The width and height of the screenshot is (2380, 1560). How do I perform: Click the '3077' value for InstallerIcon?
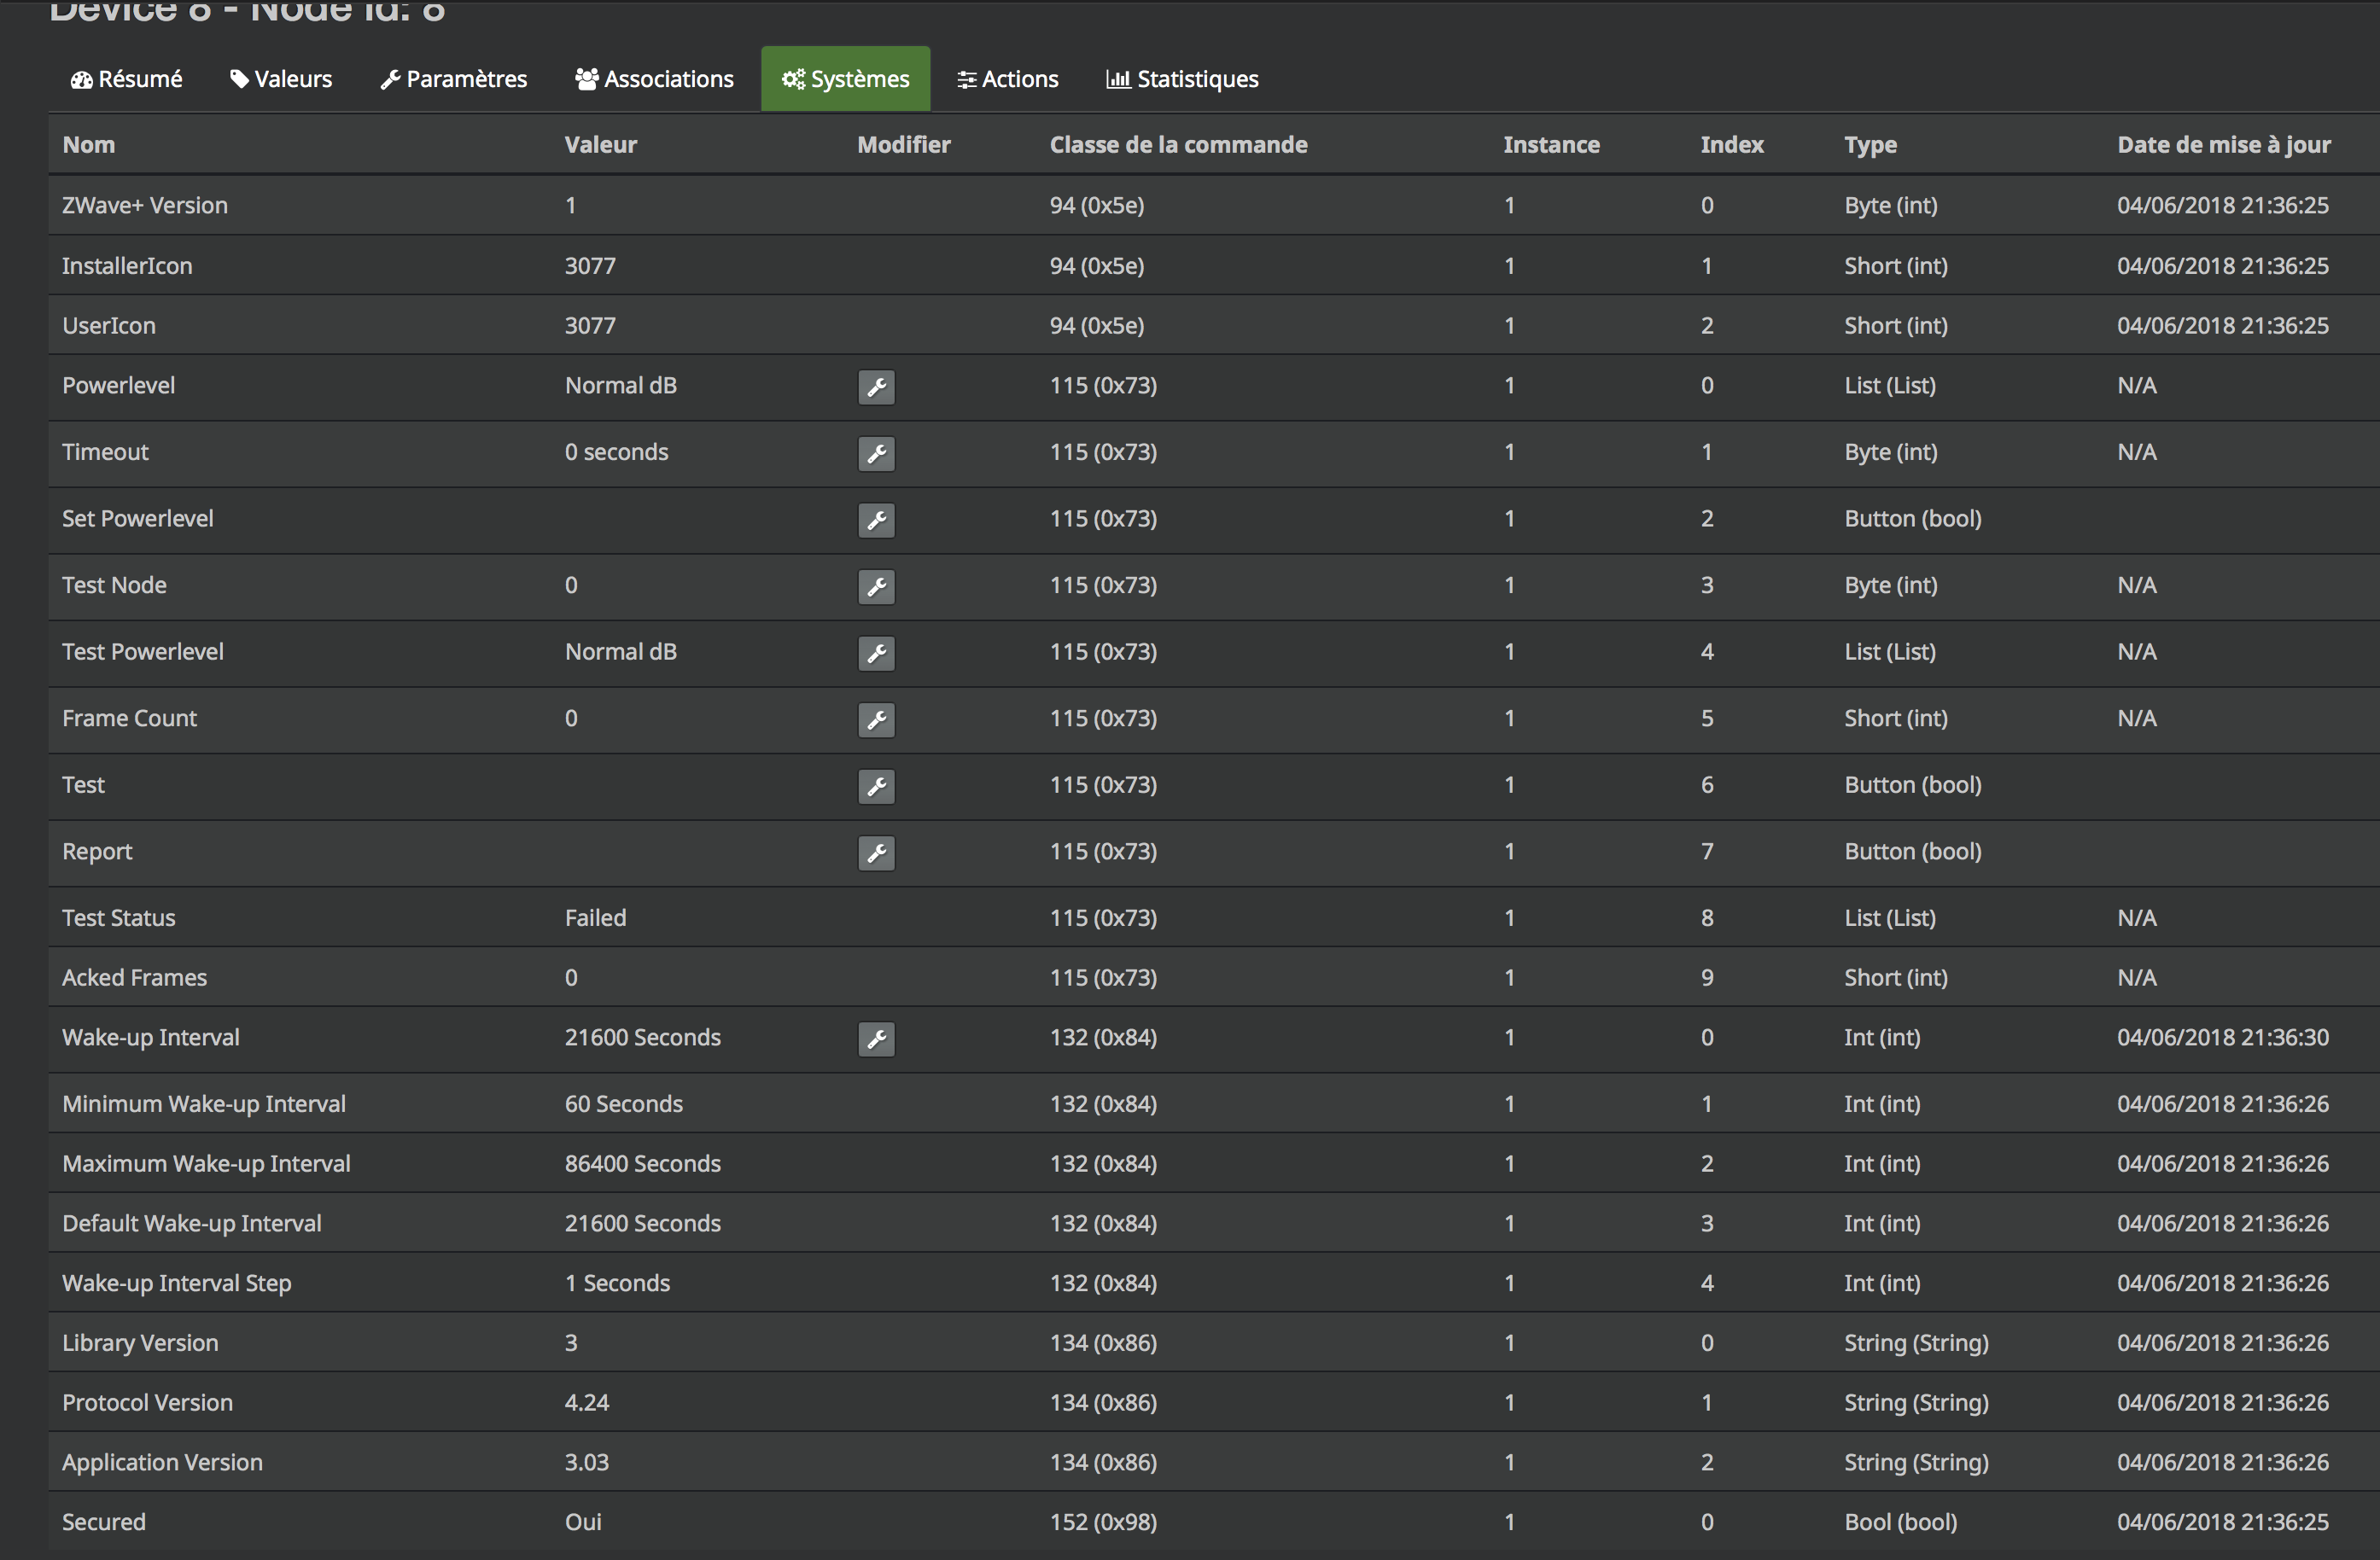(590, 266)
